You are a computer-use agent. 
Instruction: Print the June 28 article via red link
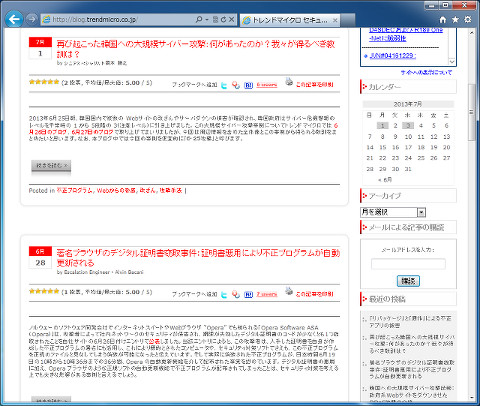[x=315, y=294]
